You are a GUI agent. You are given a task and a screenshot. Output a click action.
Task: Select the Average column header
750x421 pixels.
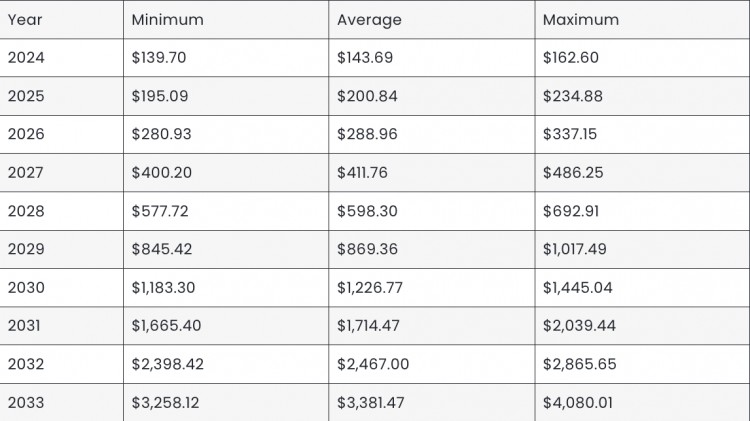[431, 20]
